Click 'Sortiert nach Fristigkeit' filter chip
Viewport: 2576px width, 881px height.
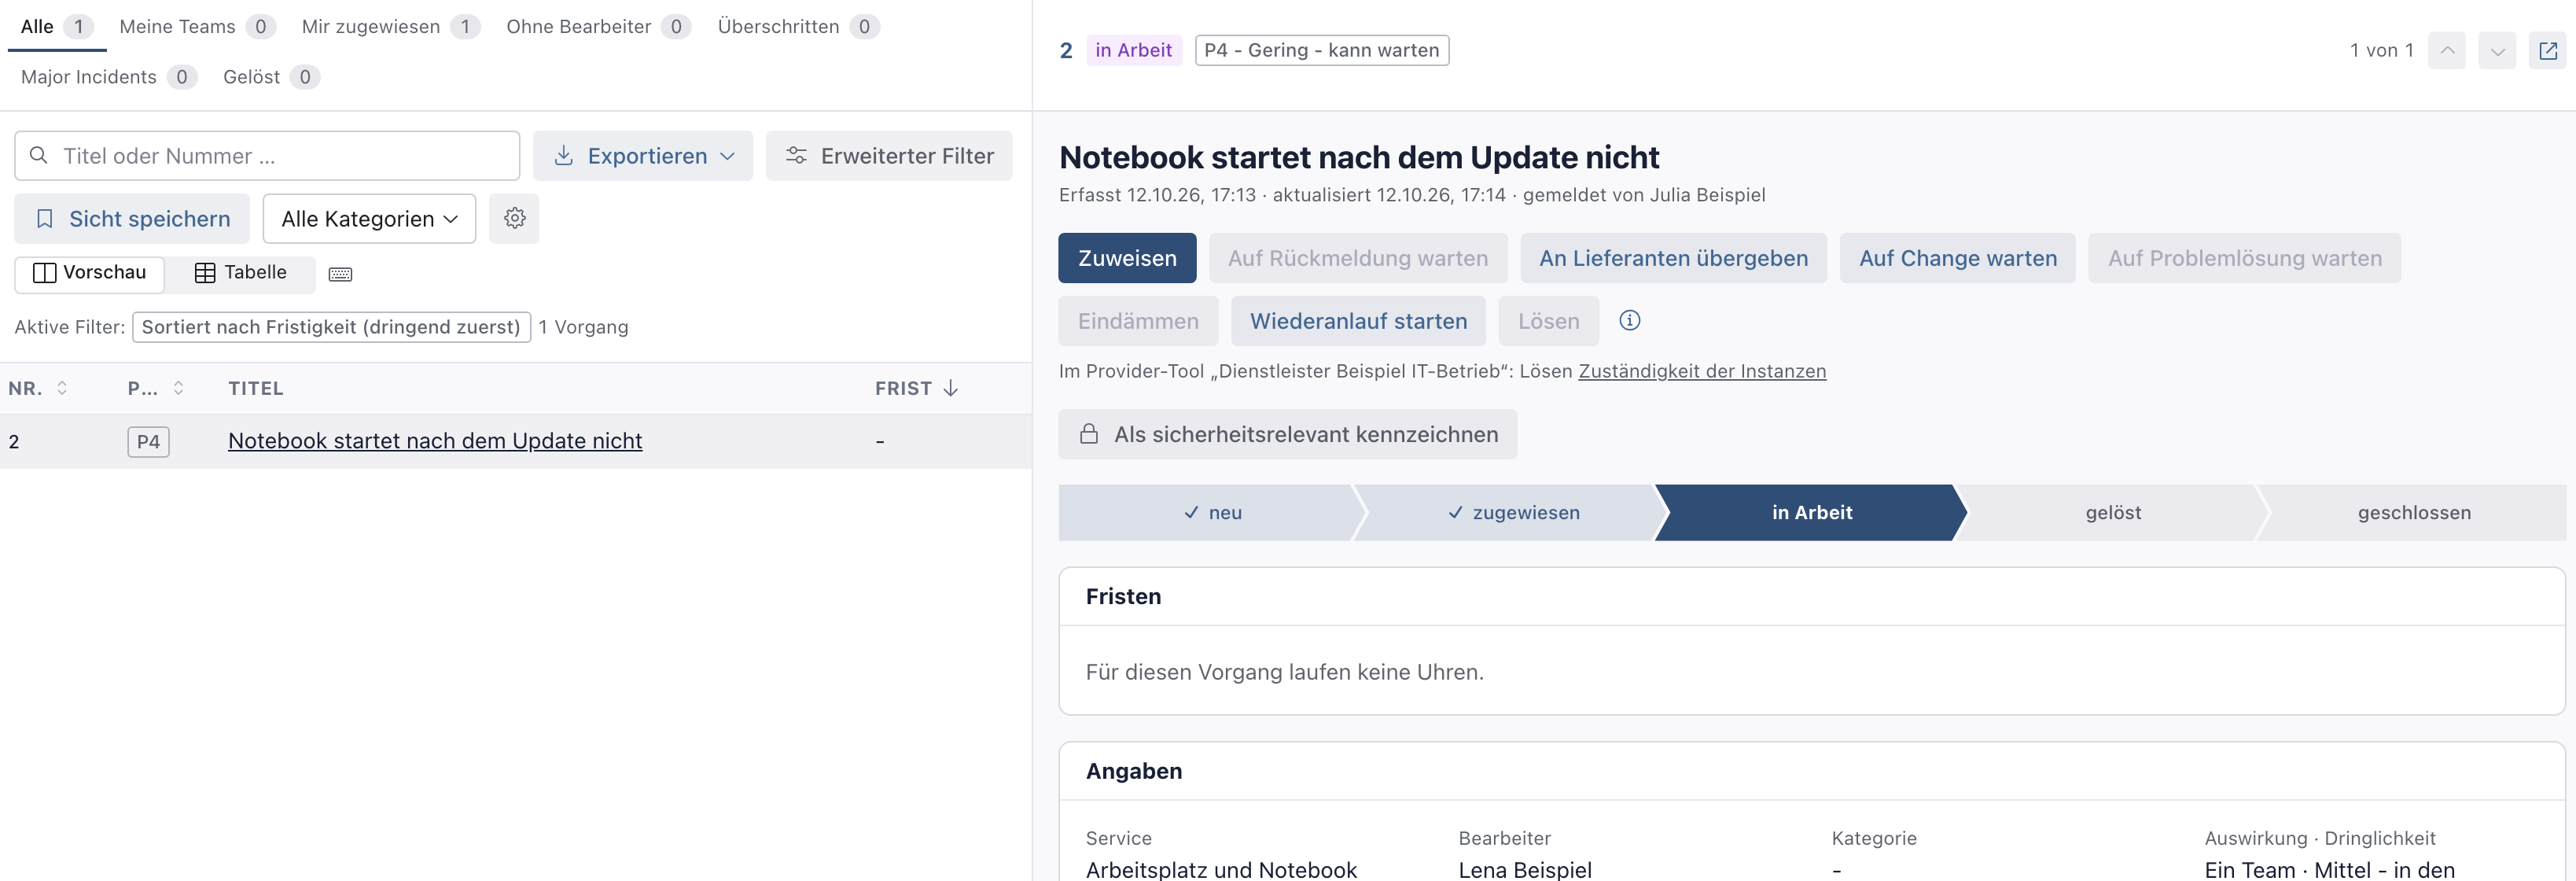[331, 327]
